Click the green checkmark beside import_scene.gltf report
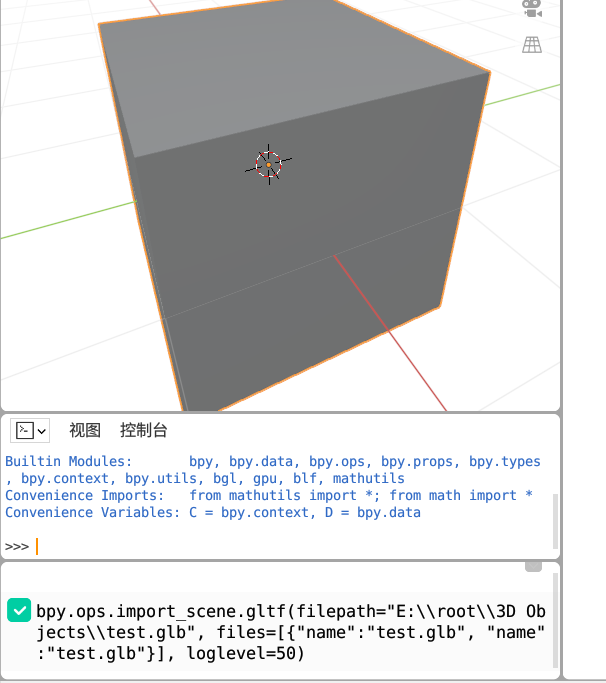This screenshot has width=606, height=683. (19, 610)
